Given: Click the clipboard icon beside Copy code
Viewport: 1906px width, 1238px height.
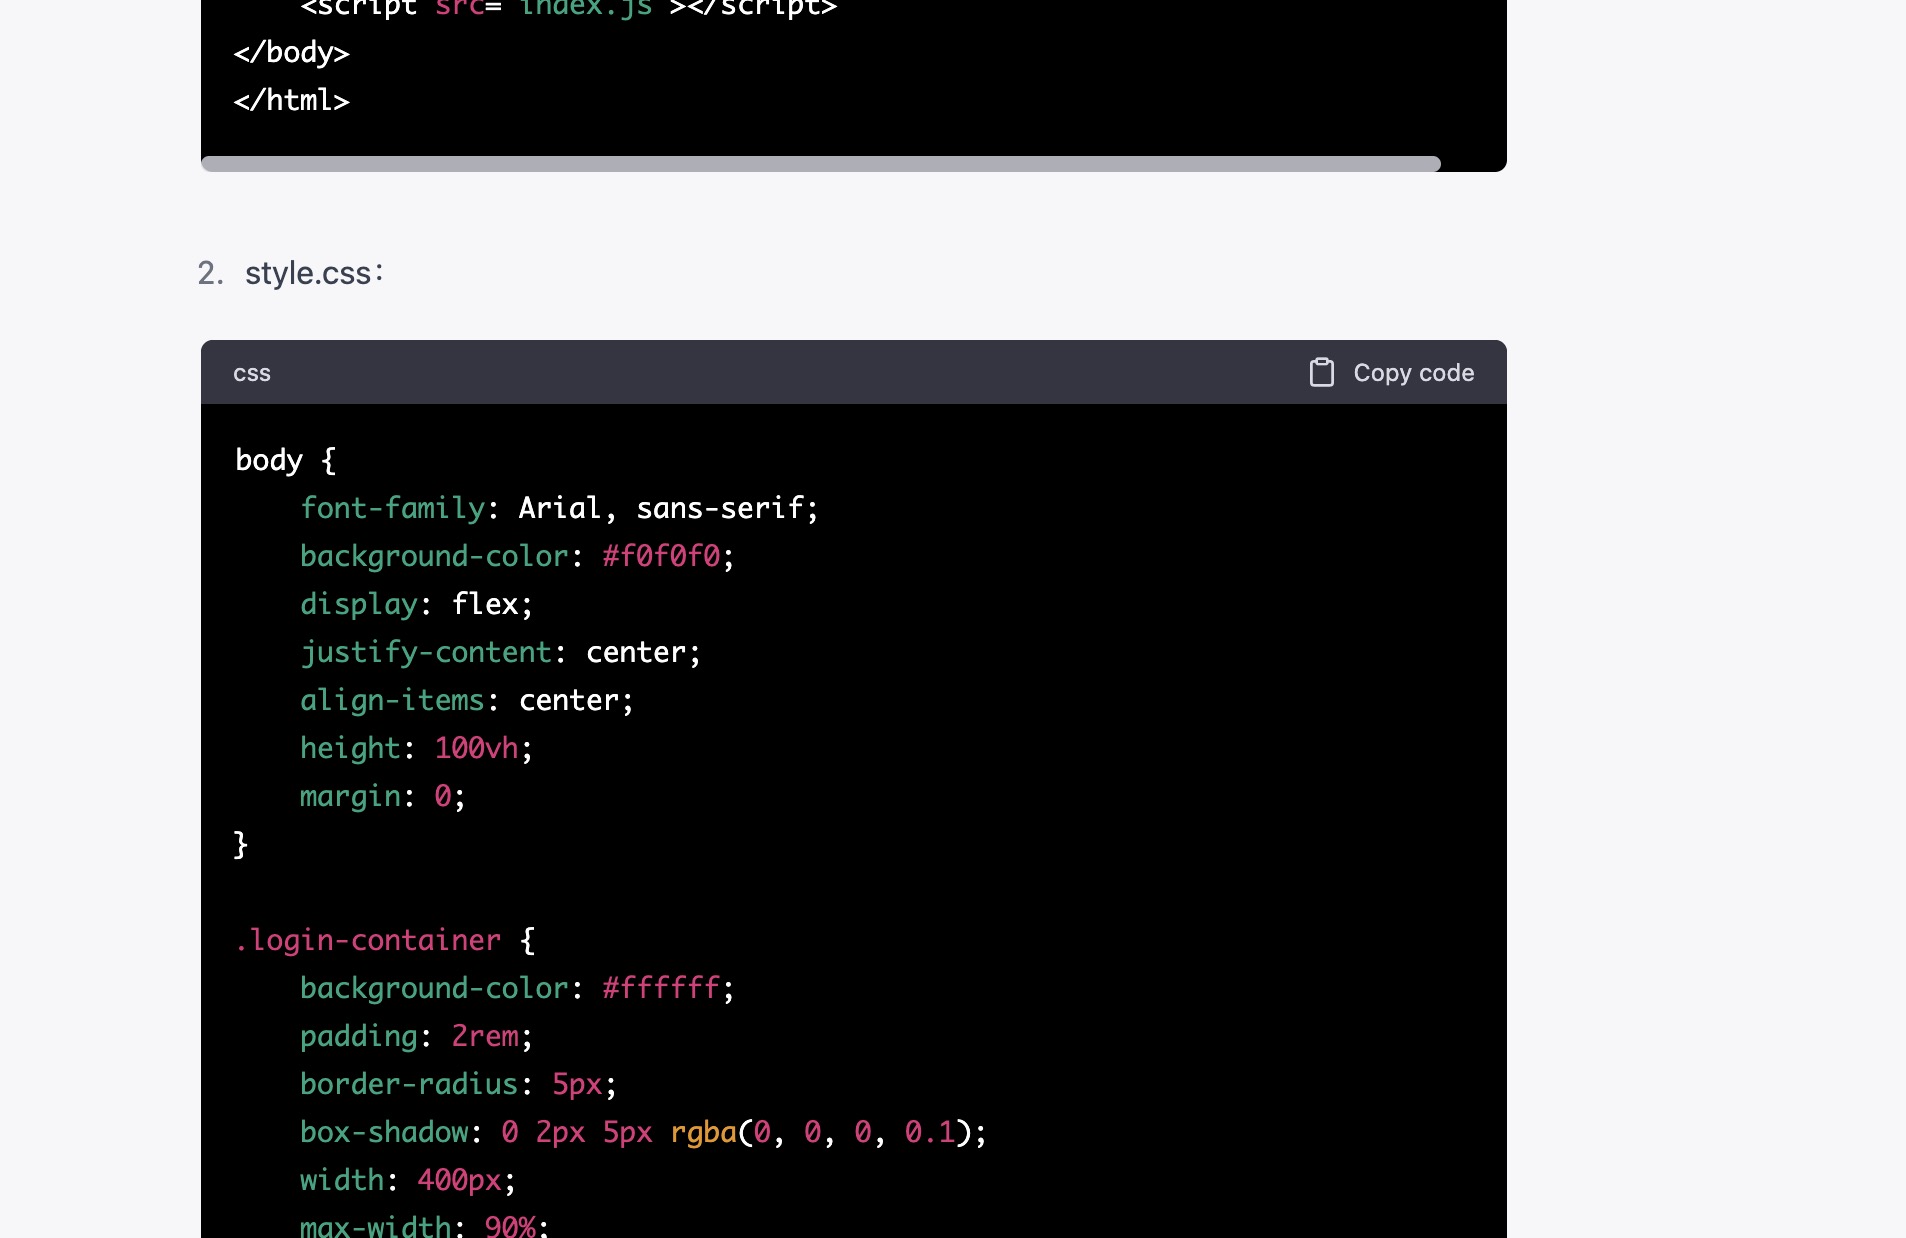Looking at the screenshot, I should 1322,372.
